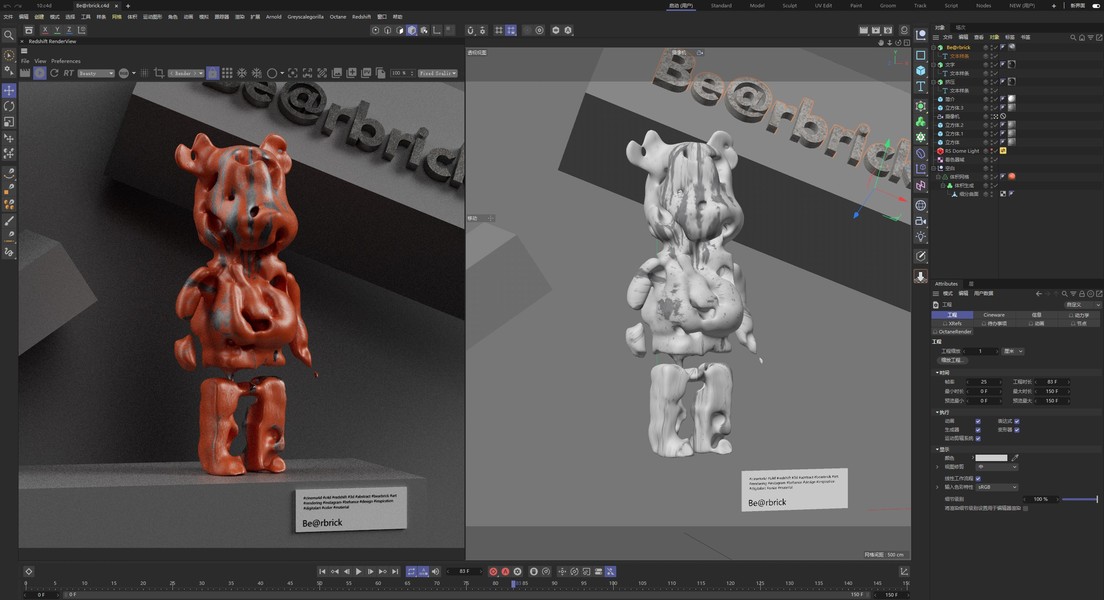Click the globe floor/sky icon in palette
1104x600 pixels.
click(921, 206)
